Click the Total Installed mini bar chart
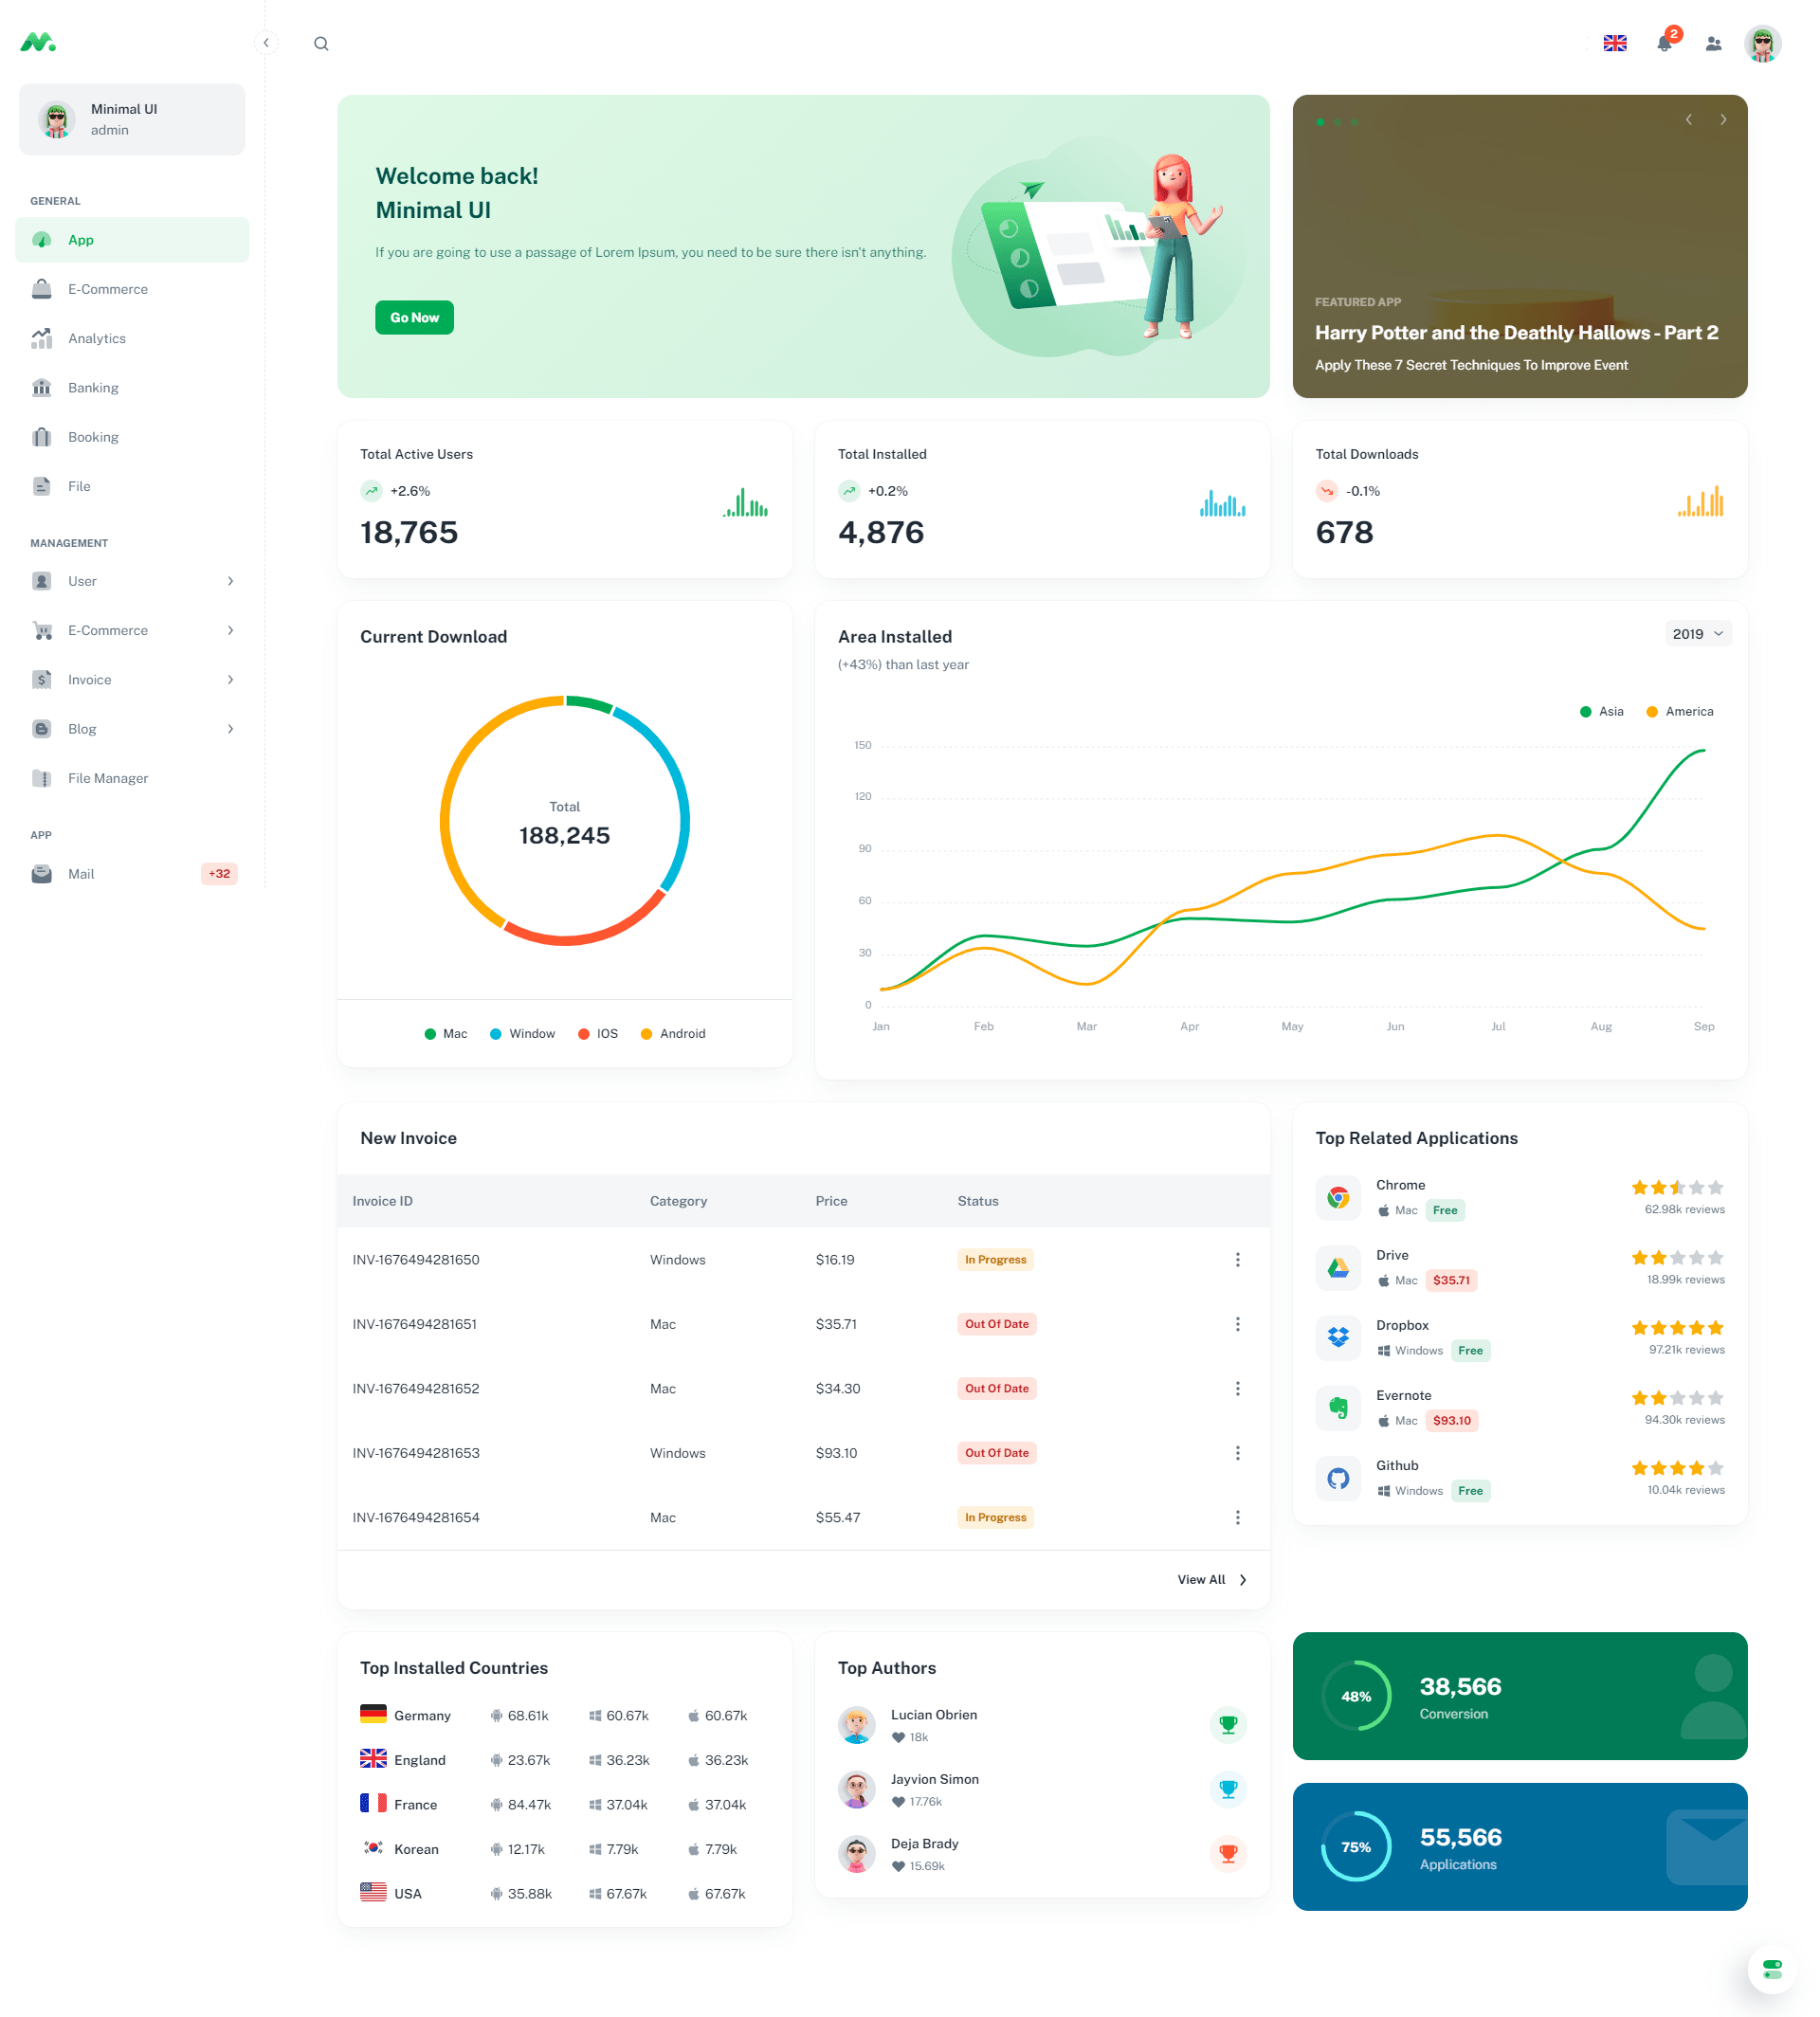 (x=1222, y=503)
